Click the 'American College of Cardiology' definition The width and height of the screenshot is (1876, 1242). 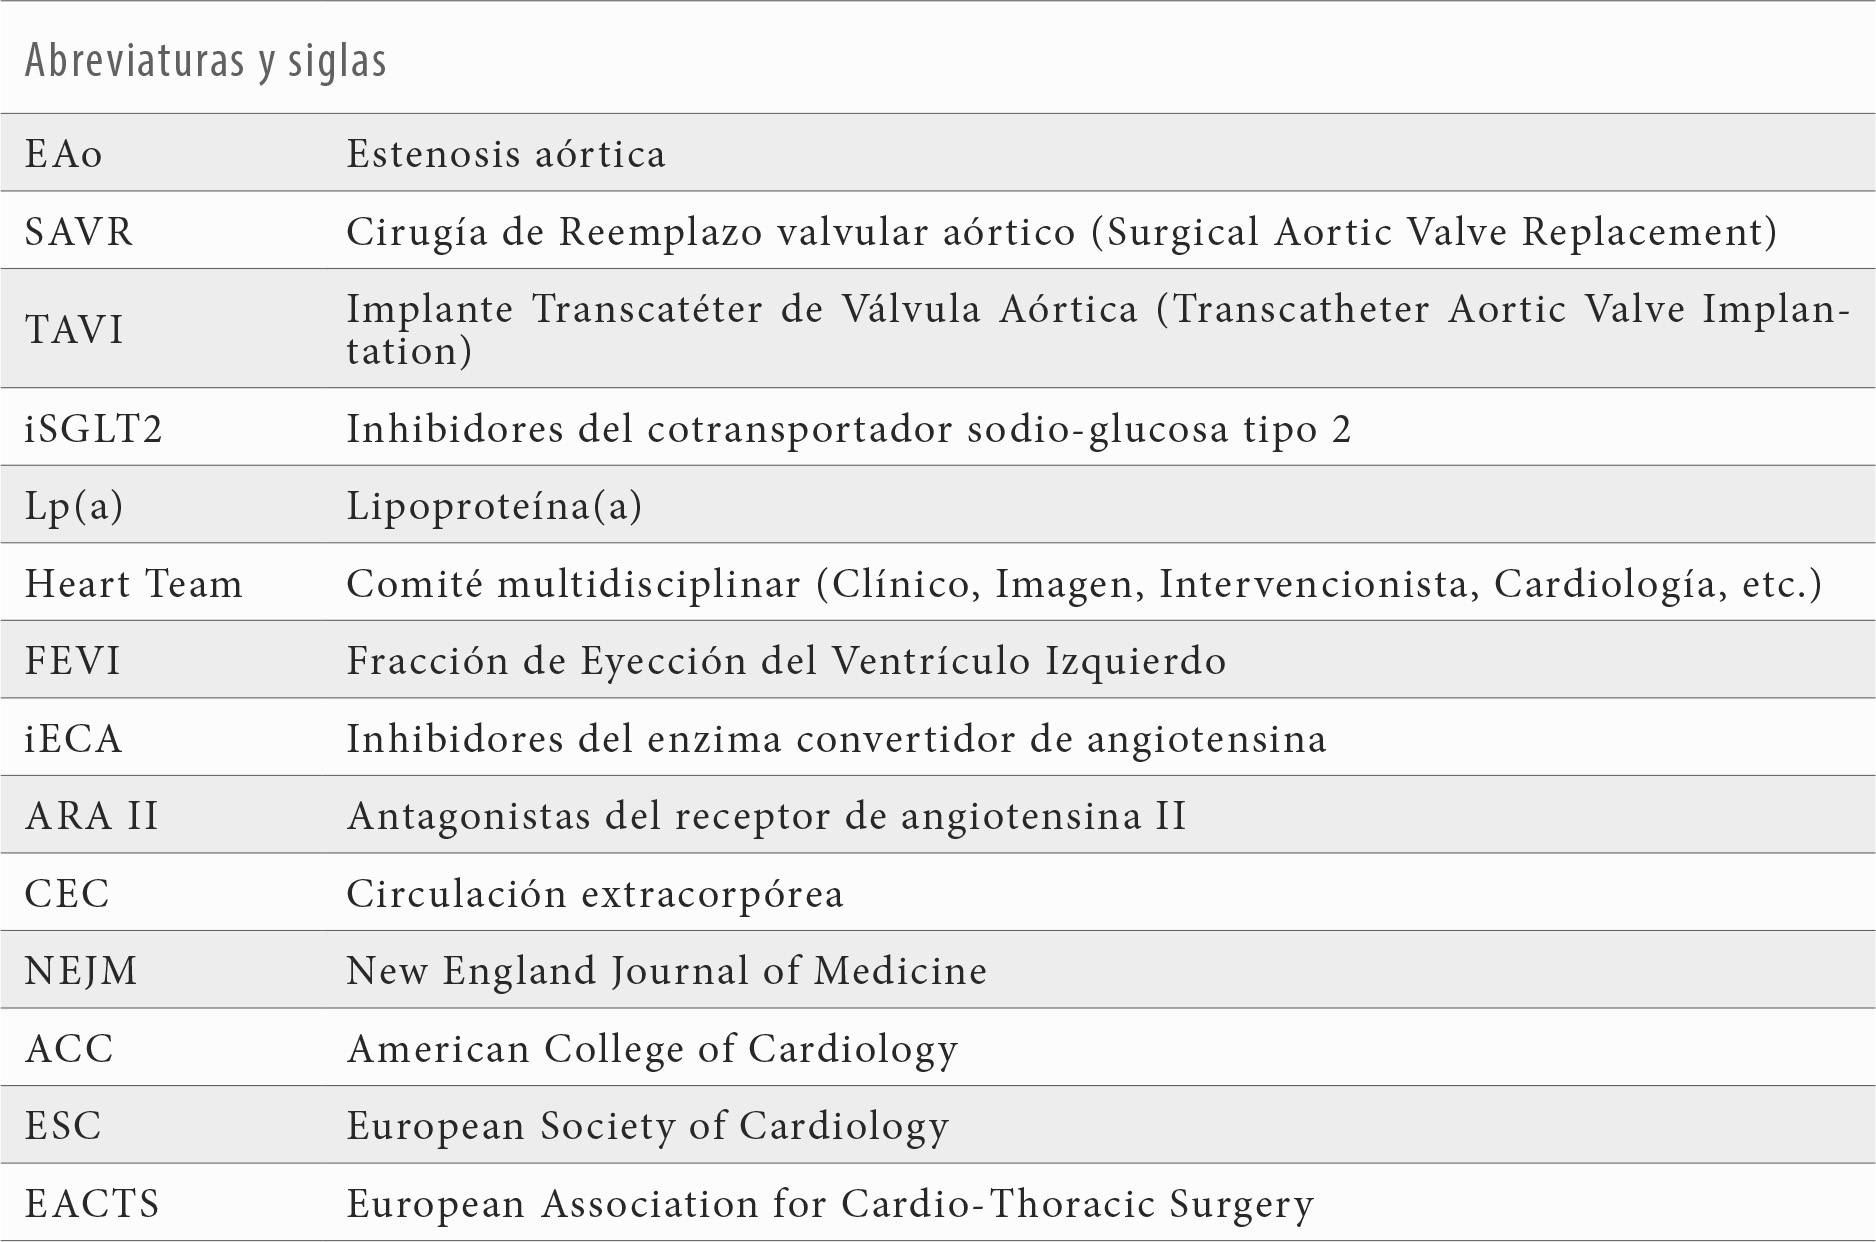(x=652, y=1049)
